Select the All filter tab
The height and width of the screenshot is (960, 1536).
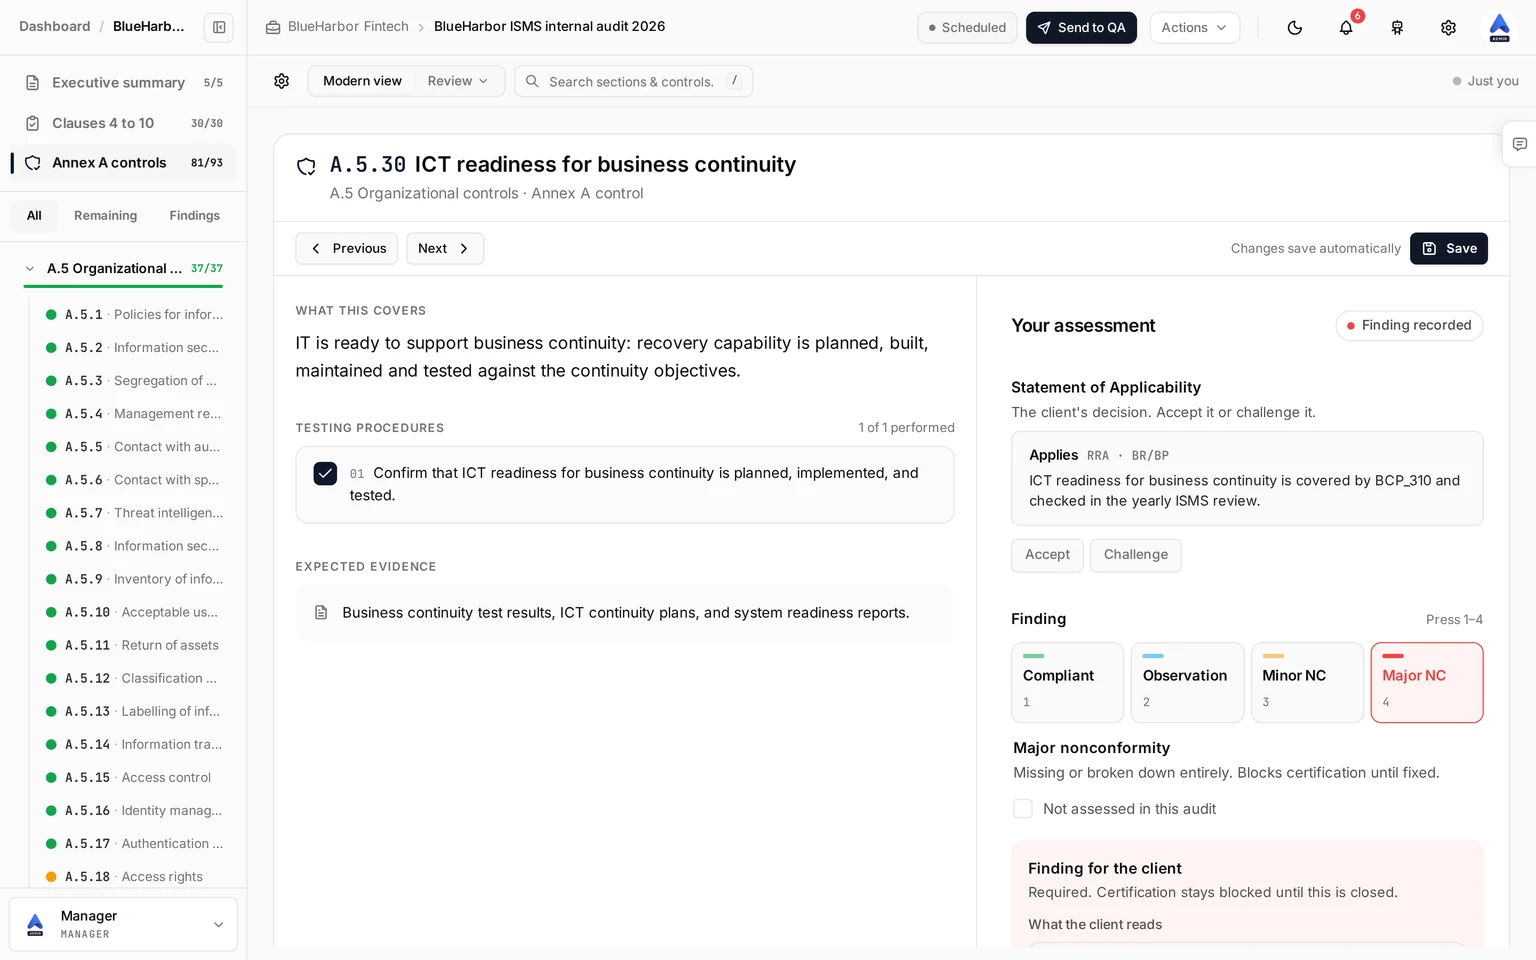click(x=34, y=215)
